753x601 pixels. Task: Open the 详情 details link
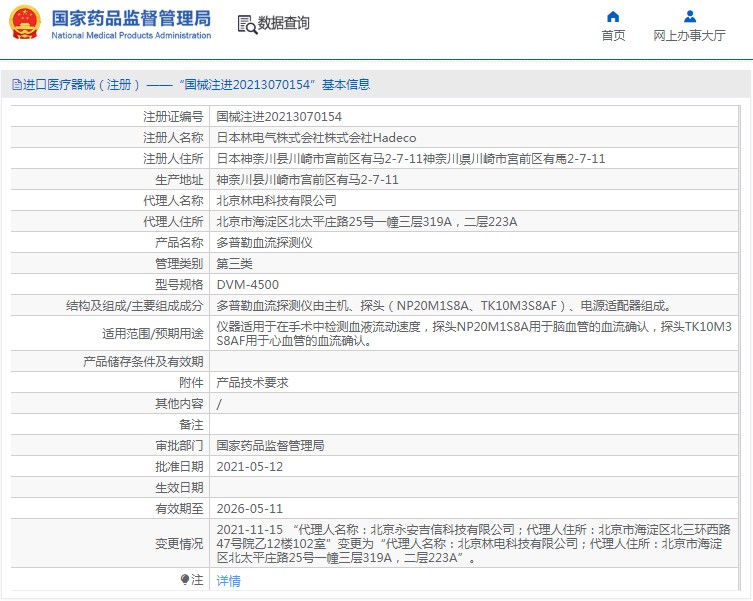click(228, 581)
